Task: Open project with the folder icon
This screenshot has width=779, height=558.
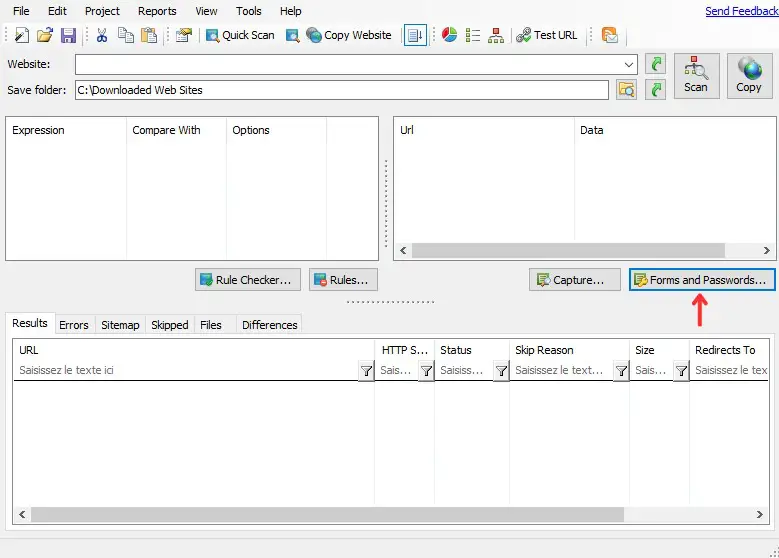Action: [x=45, y=35]
